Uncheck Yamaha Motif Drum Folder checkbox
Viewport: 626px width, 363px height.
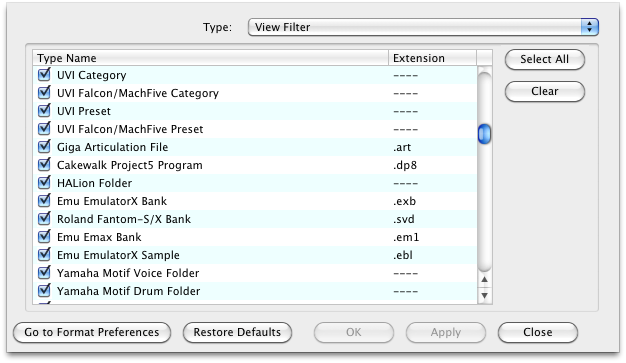pos(44,290)
